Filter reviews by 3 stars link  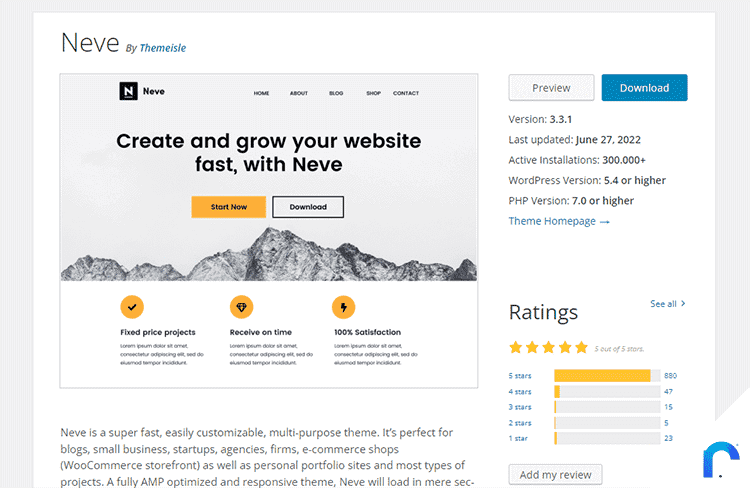tap(519, 407)
